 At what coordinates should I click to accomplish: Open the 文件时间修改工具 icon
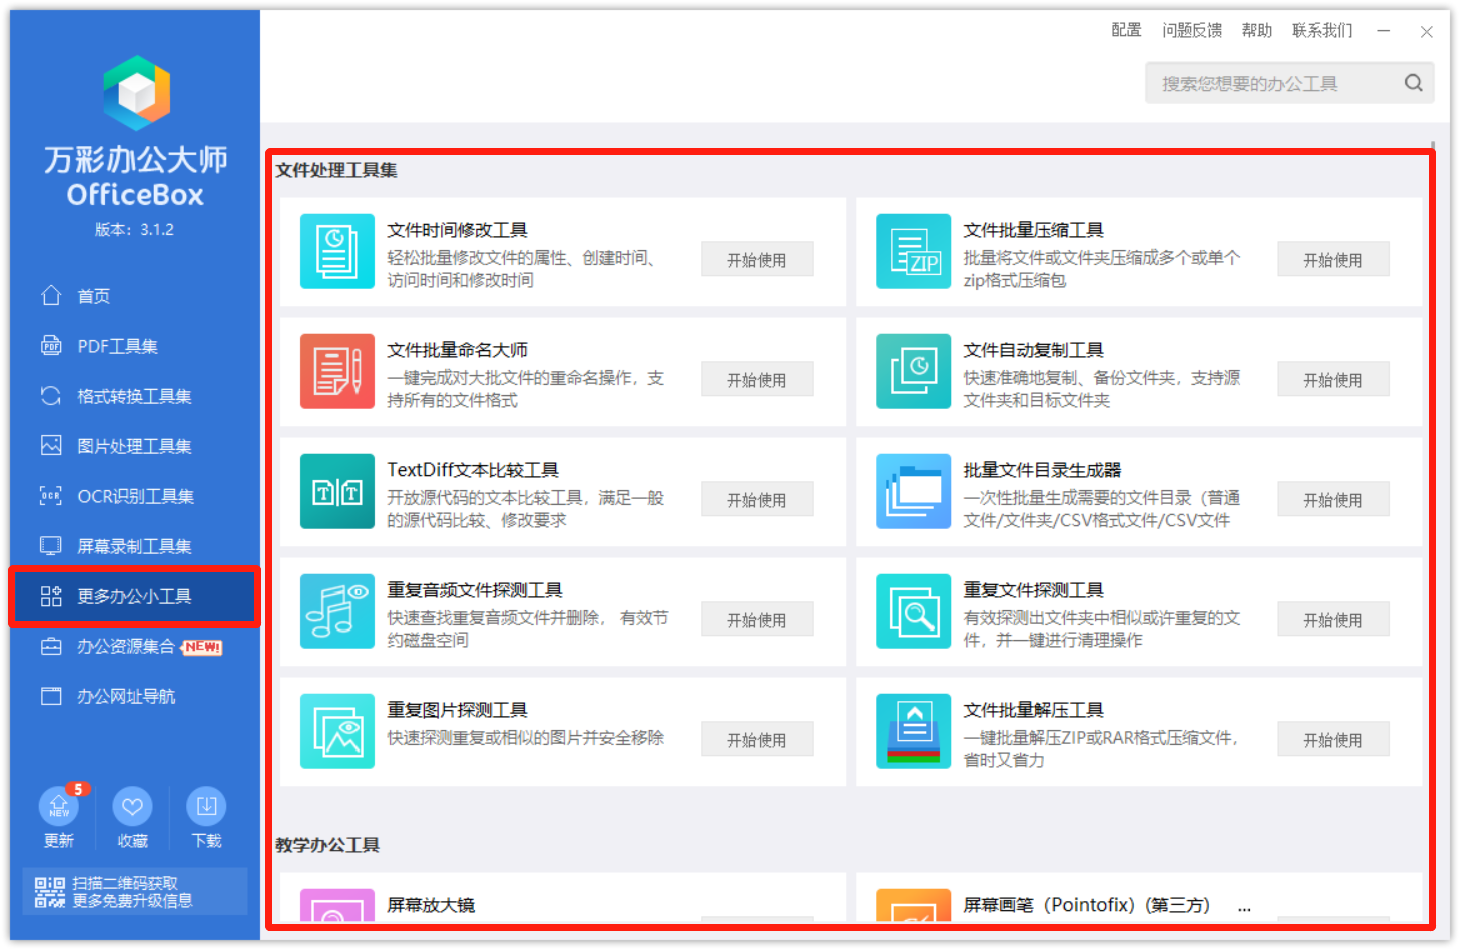pos(337,251)
